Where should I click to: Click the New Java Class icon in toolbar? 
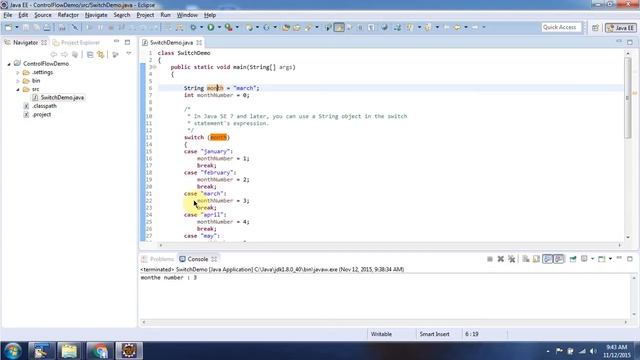266,27
